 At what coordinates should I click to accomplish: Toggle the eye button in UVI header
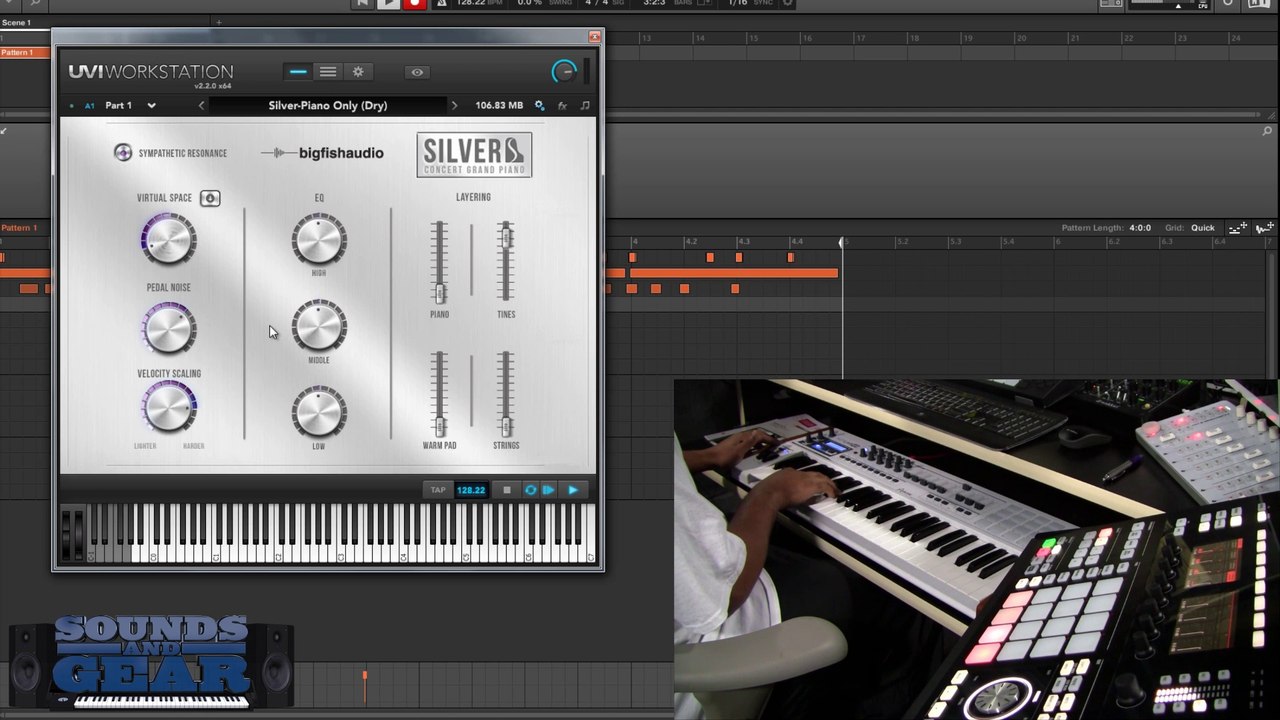coord(417,72)
